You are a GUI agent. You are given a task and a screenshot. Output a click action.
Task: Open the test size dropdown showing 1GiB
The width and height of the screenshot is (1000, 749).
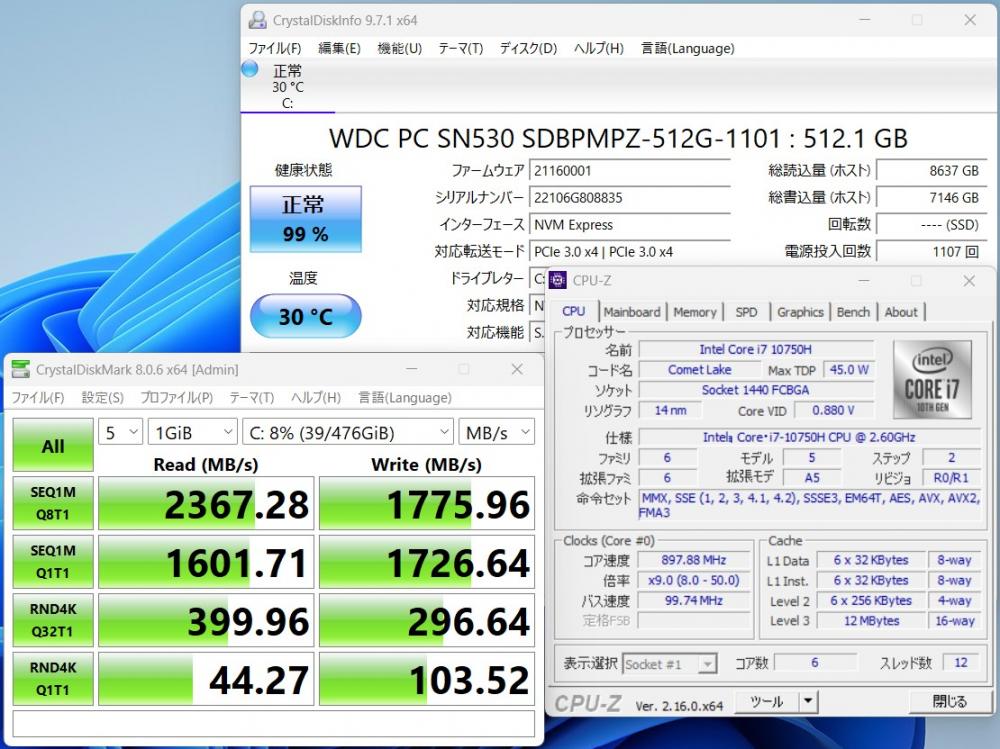193,433
